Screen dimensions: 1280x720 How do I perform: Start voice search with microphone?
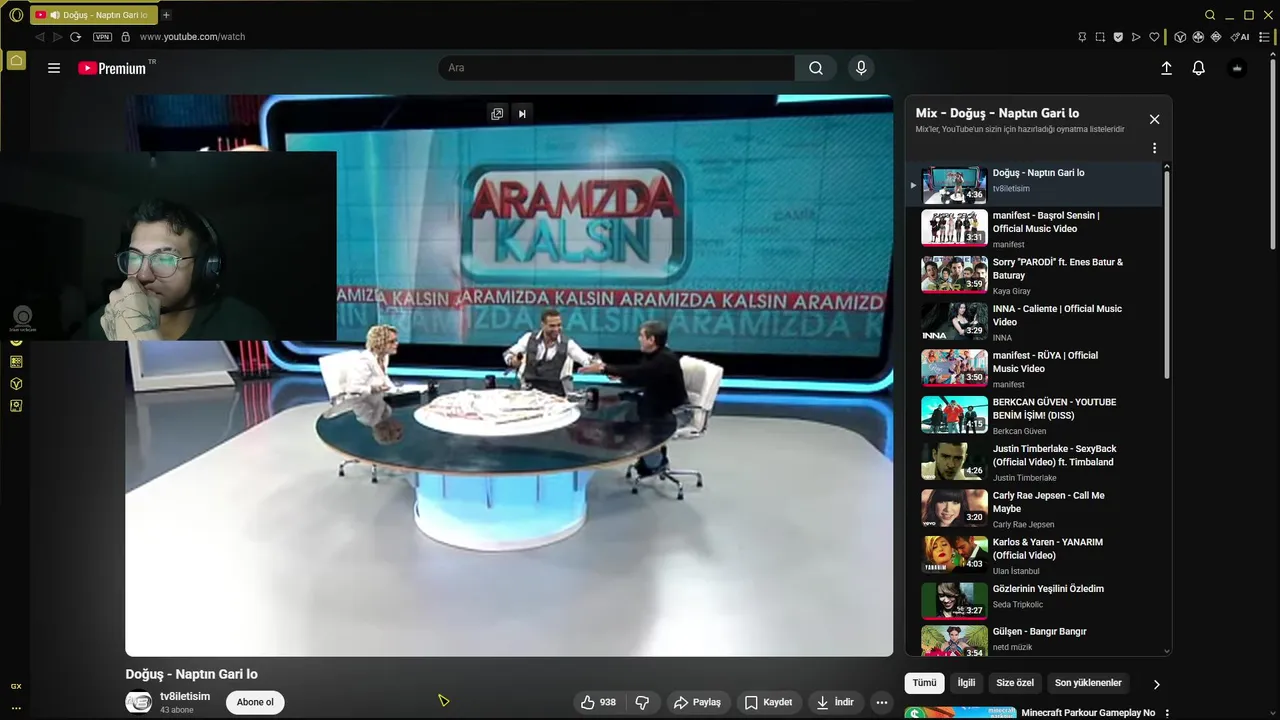point(861,68)
